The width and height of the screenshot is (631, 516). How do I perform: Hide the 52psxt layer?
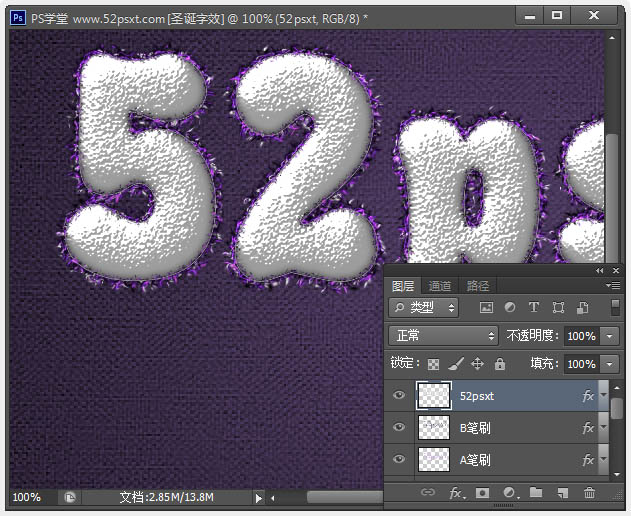click(x=399, y=396)
